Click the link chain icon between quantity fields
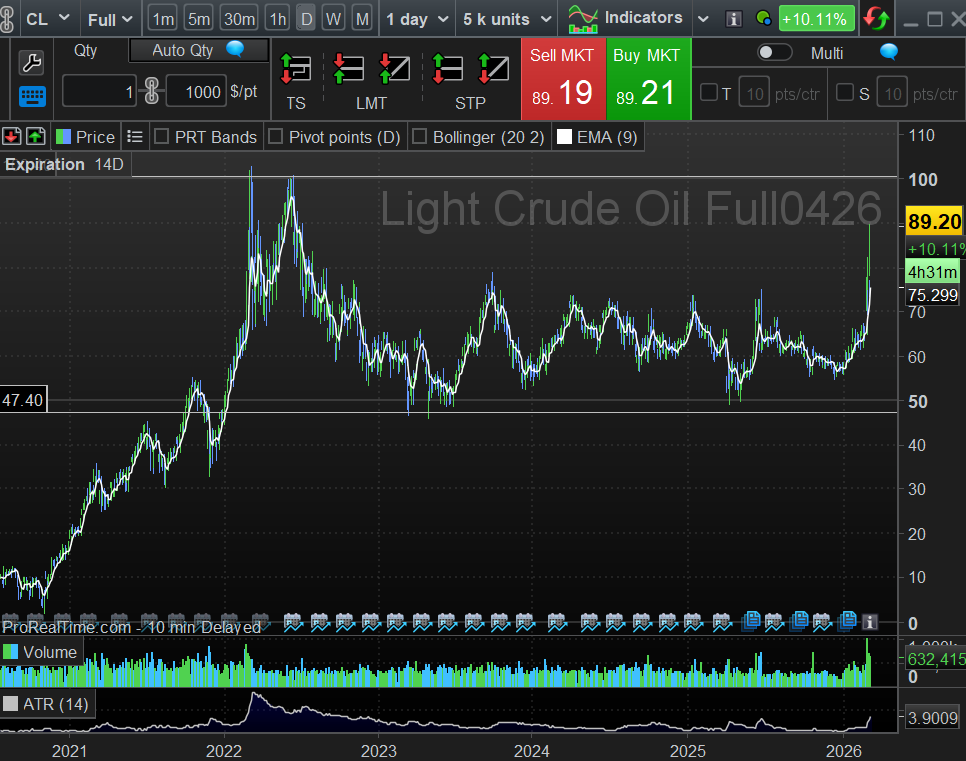Image resolution: width=966 pixels, height=761 pixels. tap(151, 92)
